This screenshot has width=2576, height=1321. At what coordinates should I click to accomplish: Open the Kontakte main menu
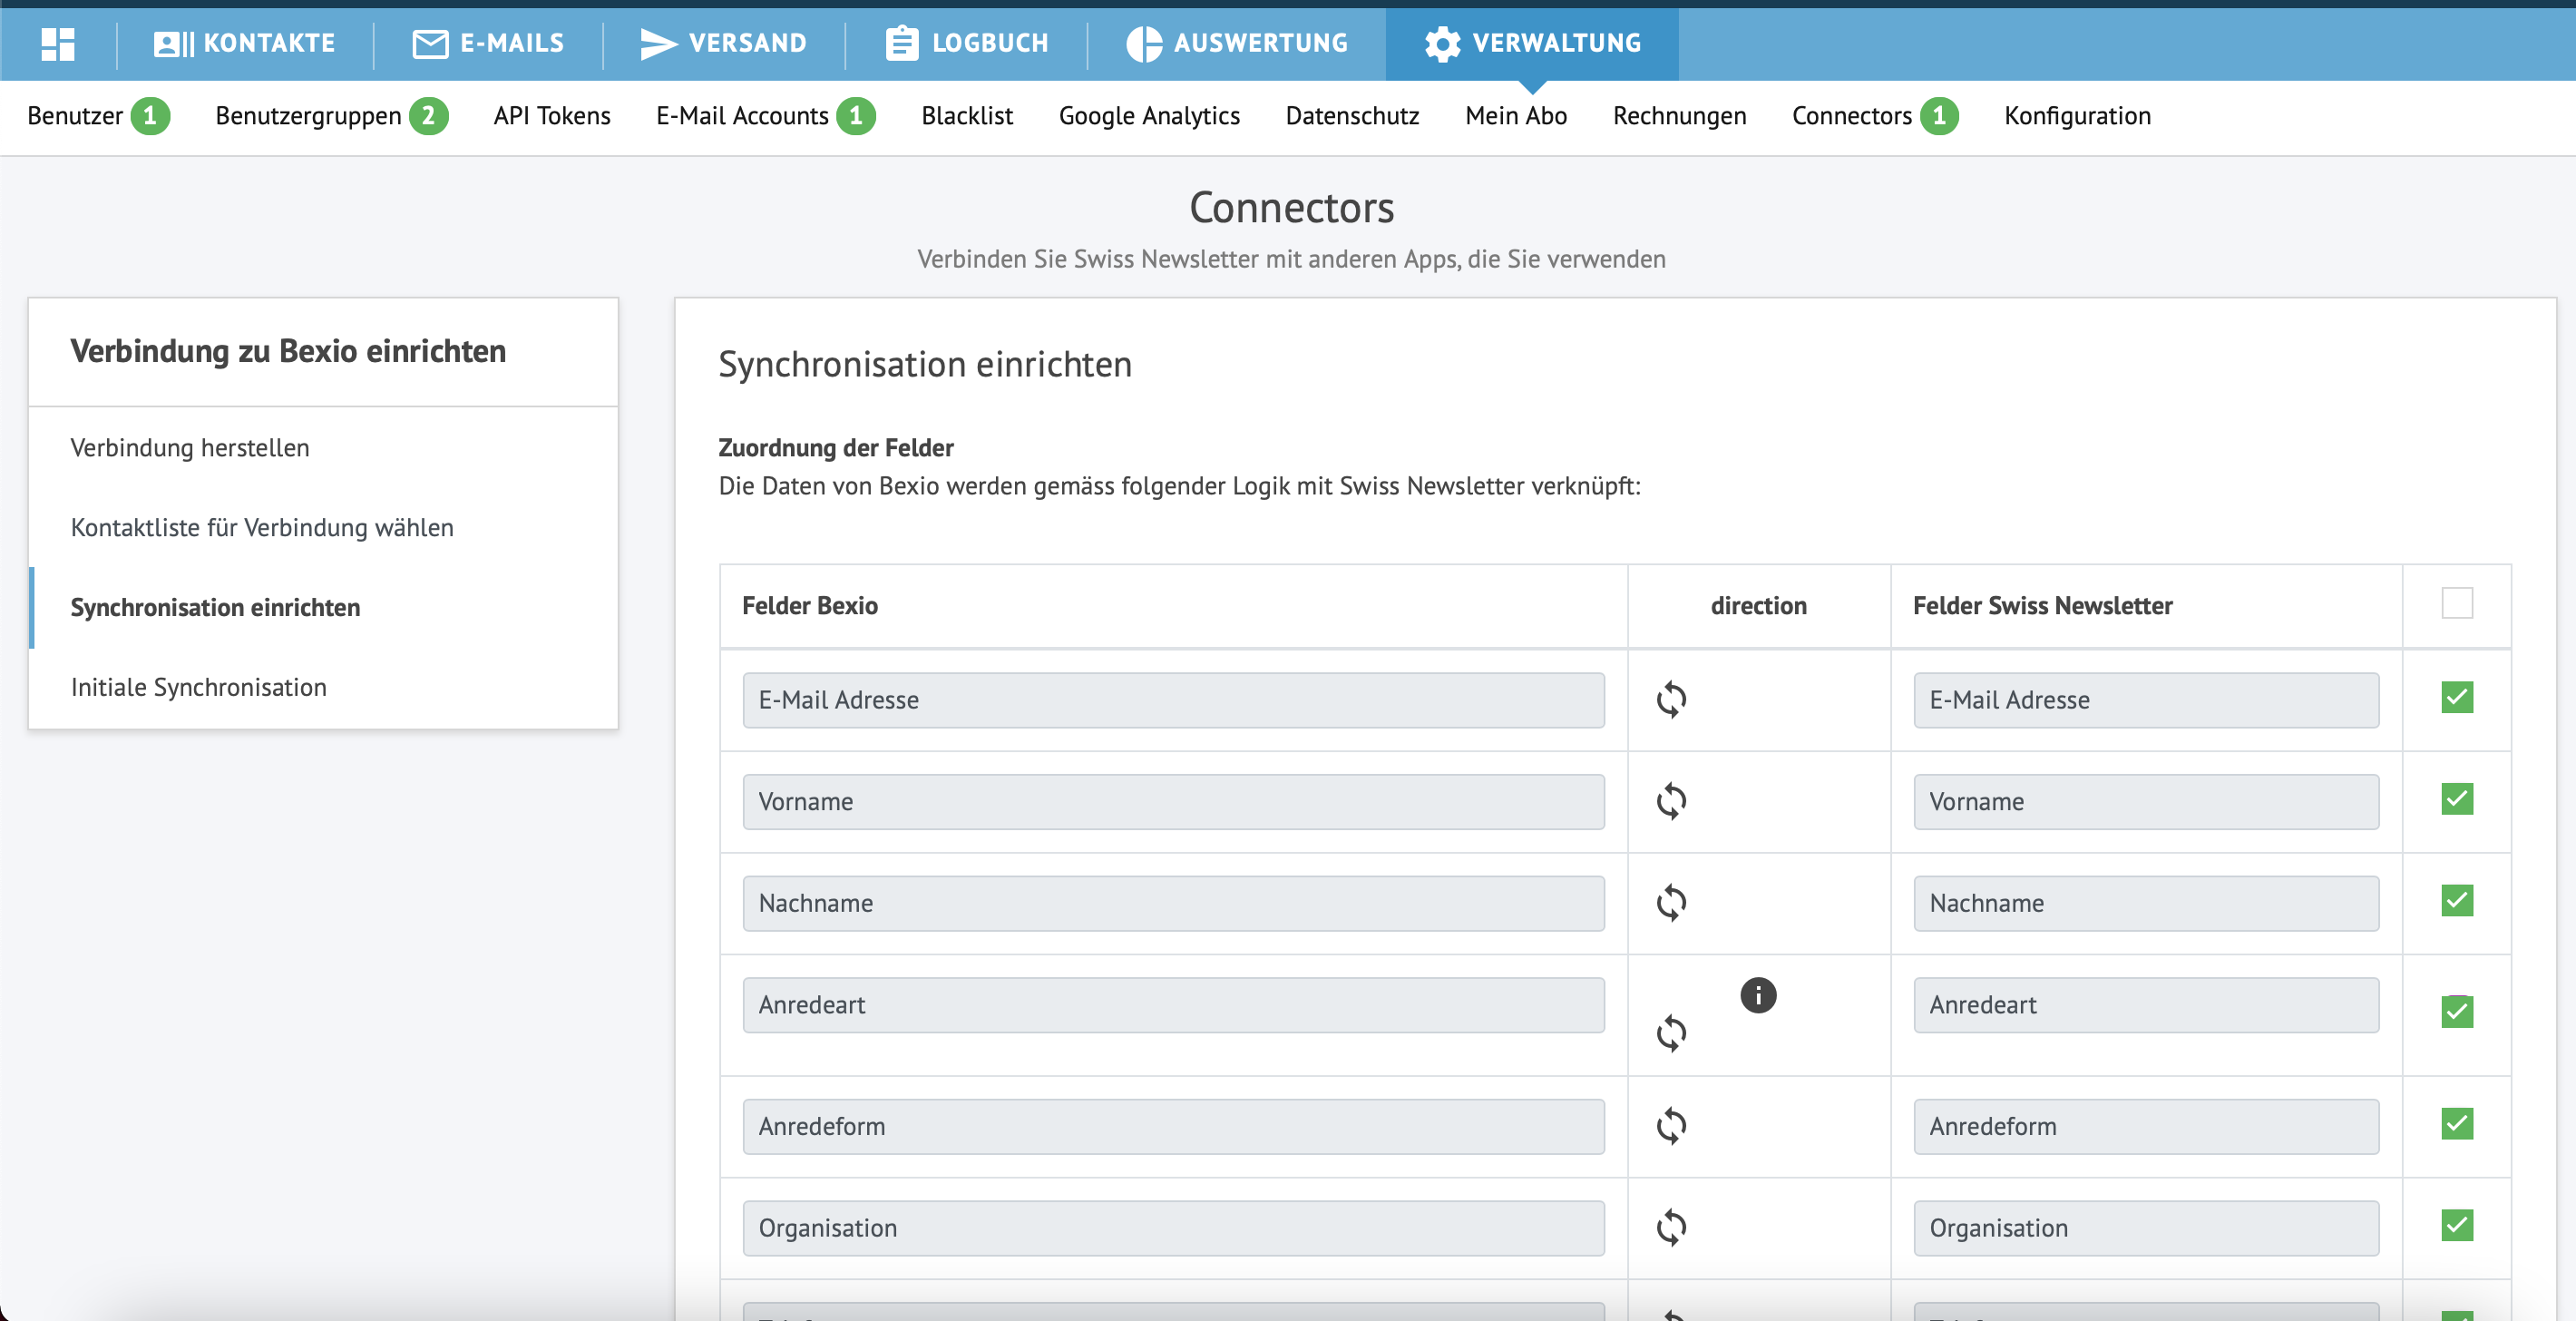pos(245,43)
